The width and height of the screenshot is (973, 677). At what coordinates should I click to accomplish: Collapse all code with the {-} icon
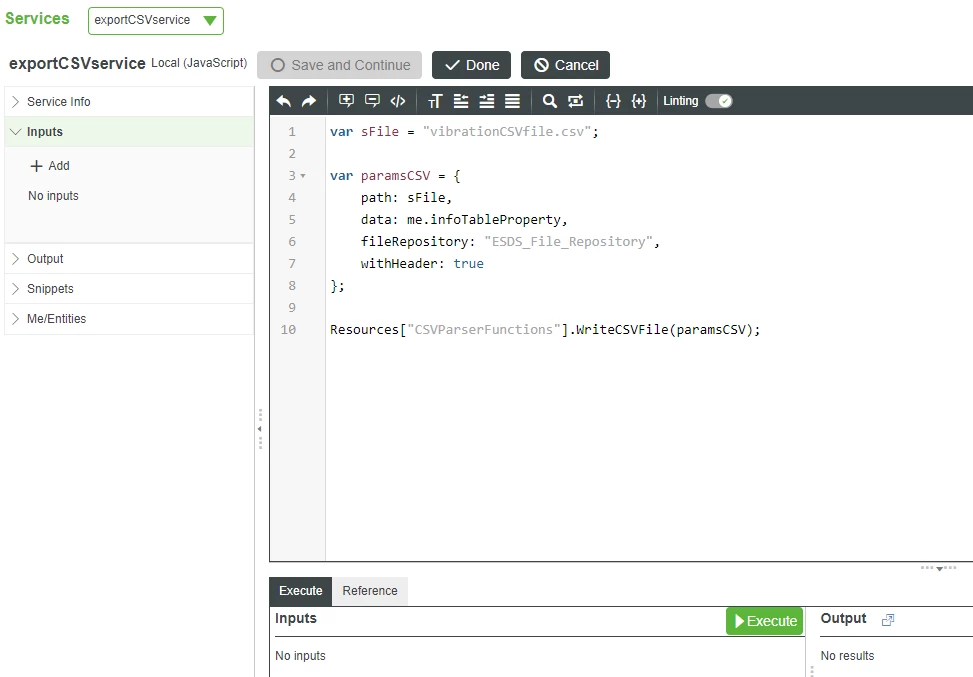point(613,100)
